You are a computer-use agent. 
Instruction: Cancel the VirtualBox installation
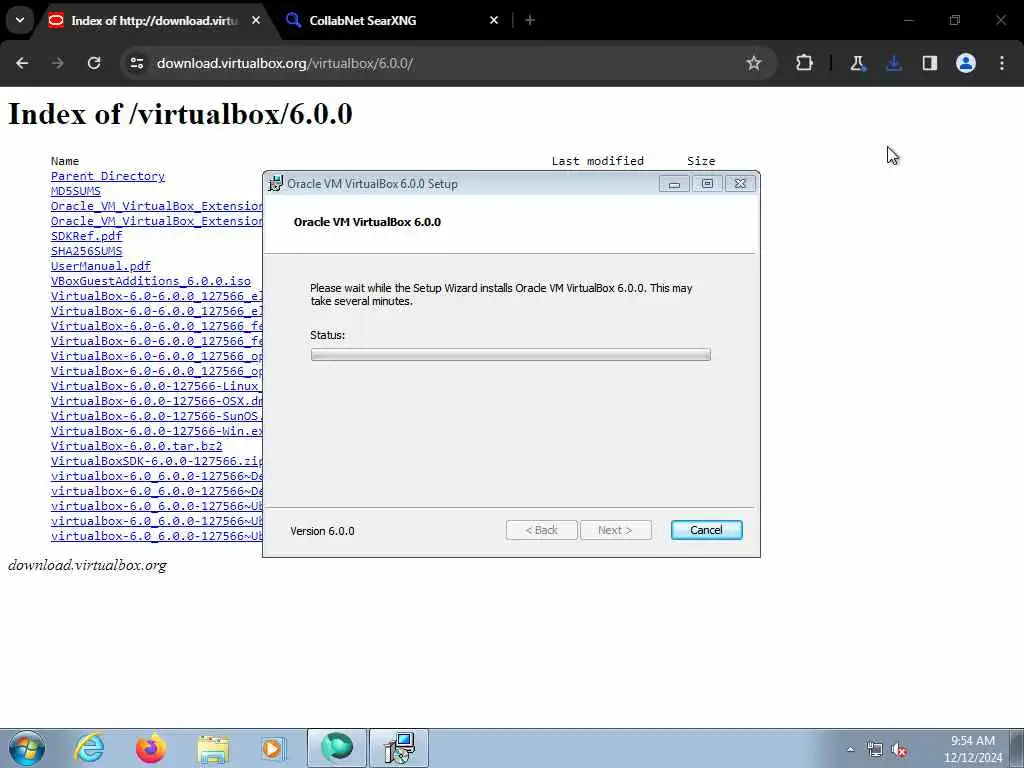[706, 530]
